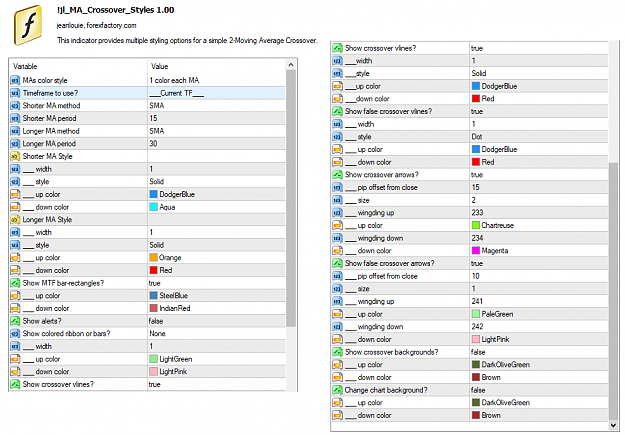Image resolution: width=625 pixels, height=435 pixels.
Task: Click the color icon on the Magenta down color row
Action: point(337,251)
